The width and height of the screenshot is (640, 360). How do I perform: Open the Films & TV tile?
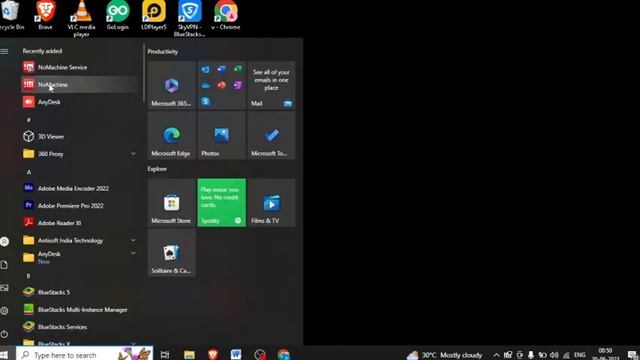(x=271, y=202)
